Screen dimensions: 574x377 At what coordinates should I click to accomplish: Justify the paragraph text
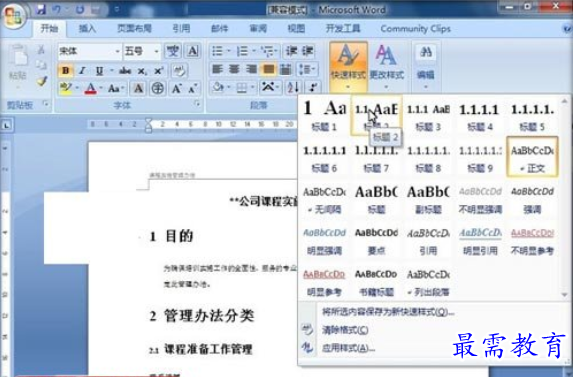[268, 69]
